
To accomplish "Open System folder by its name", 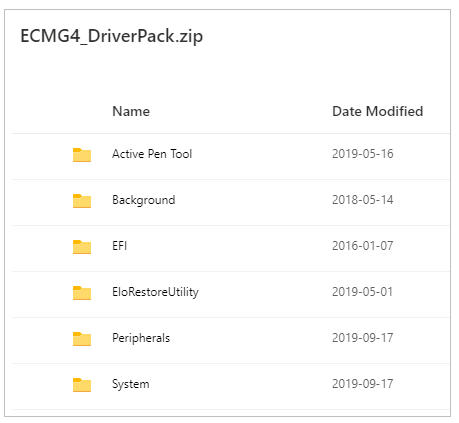I will tap(131, 384).
